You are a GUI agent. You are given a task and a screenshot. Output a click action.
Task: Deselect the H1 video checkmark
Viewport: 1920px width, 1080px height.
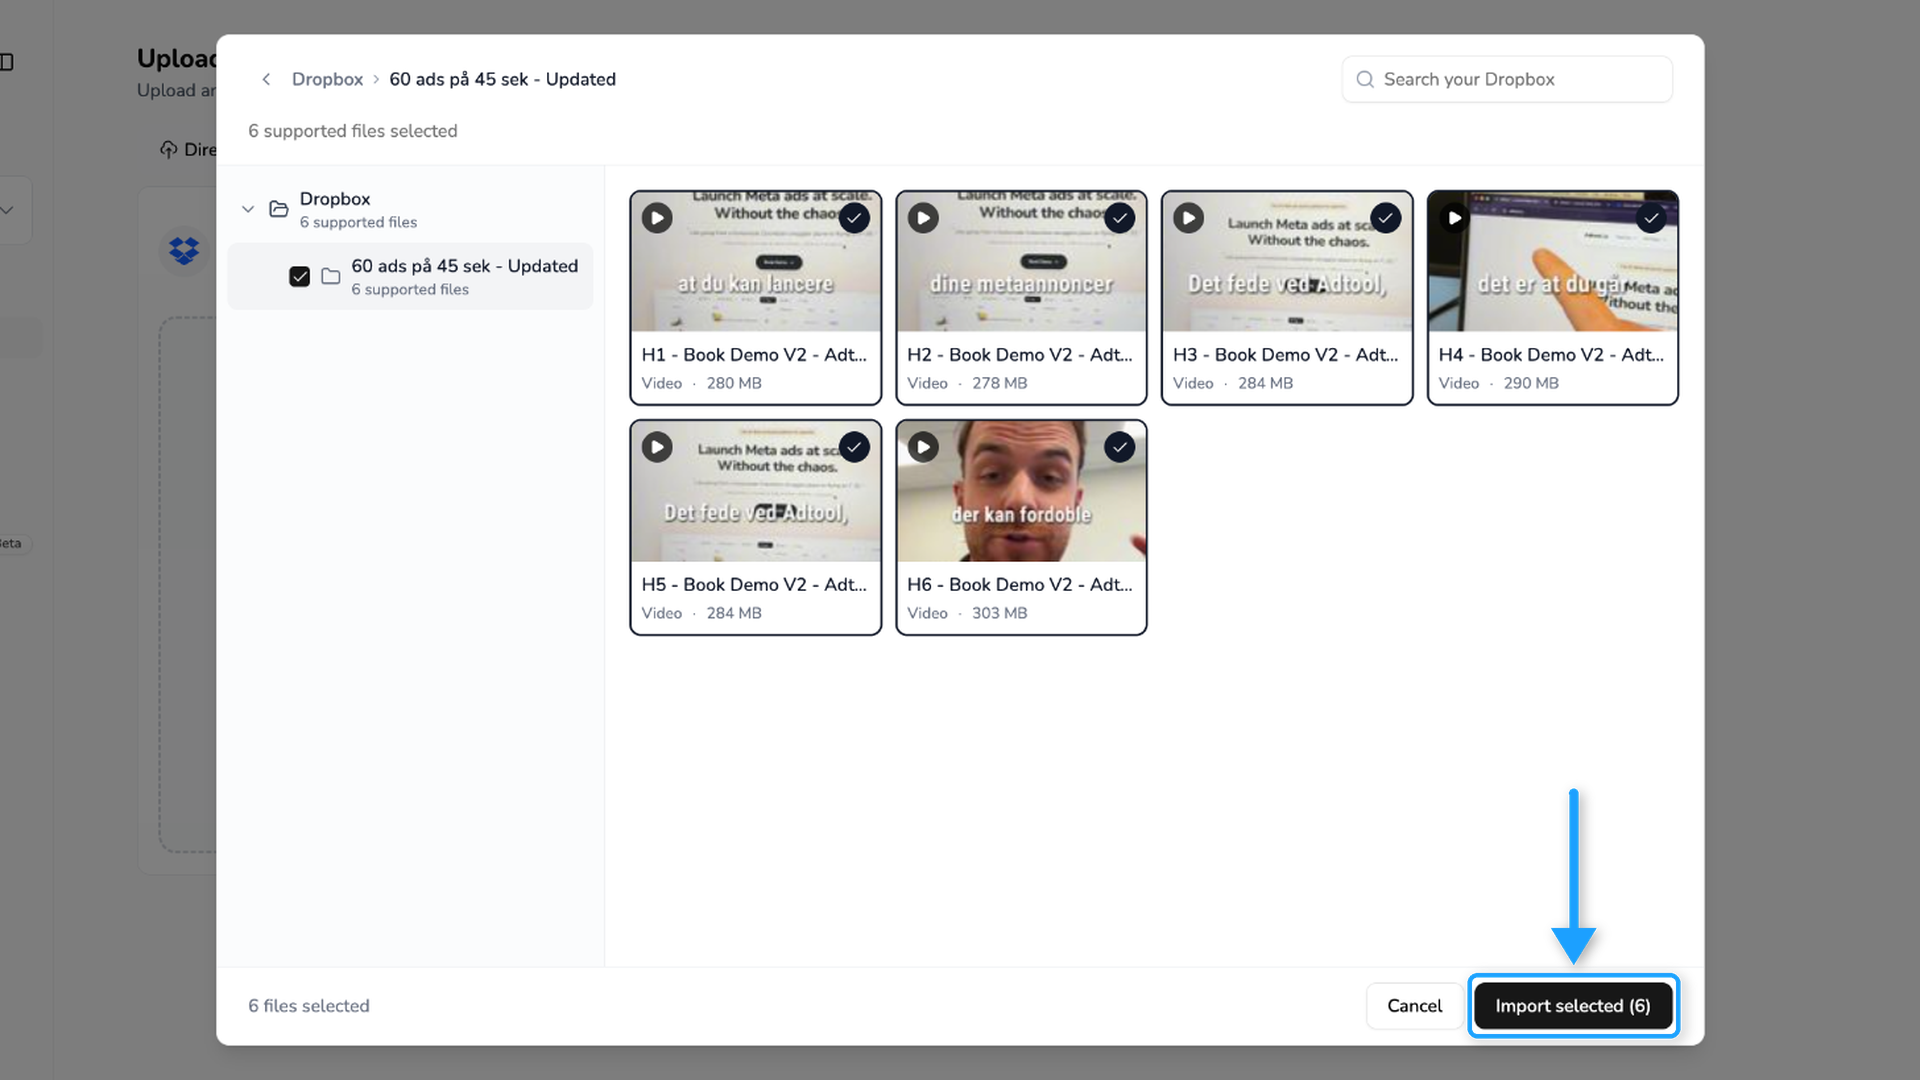point(854,218)
